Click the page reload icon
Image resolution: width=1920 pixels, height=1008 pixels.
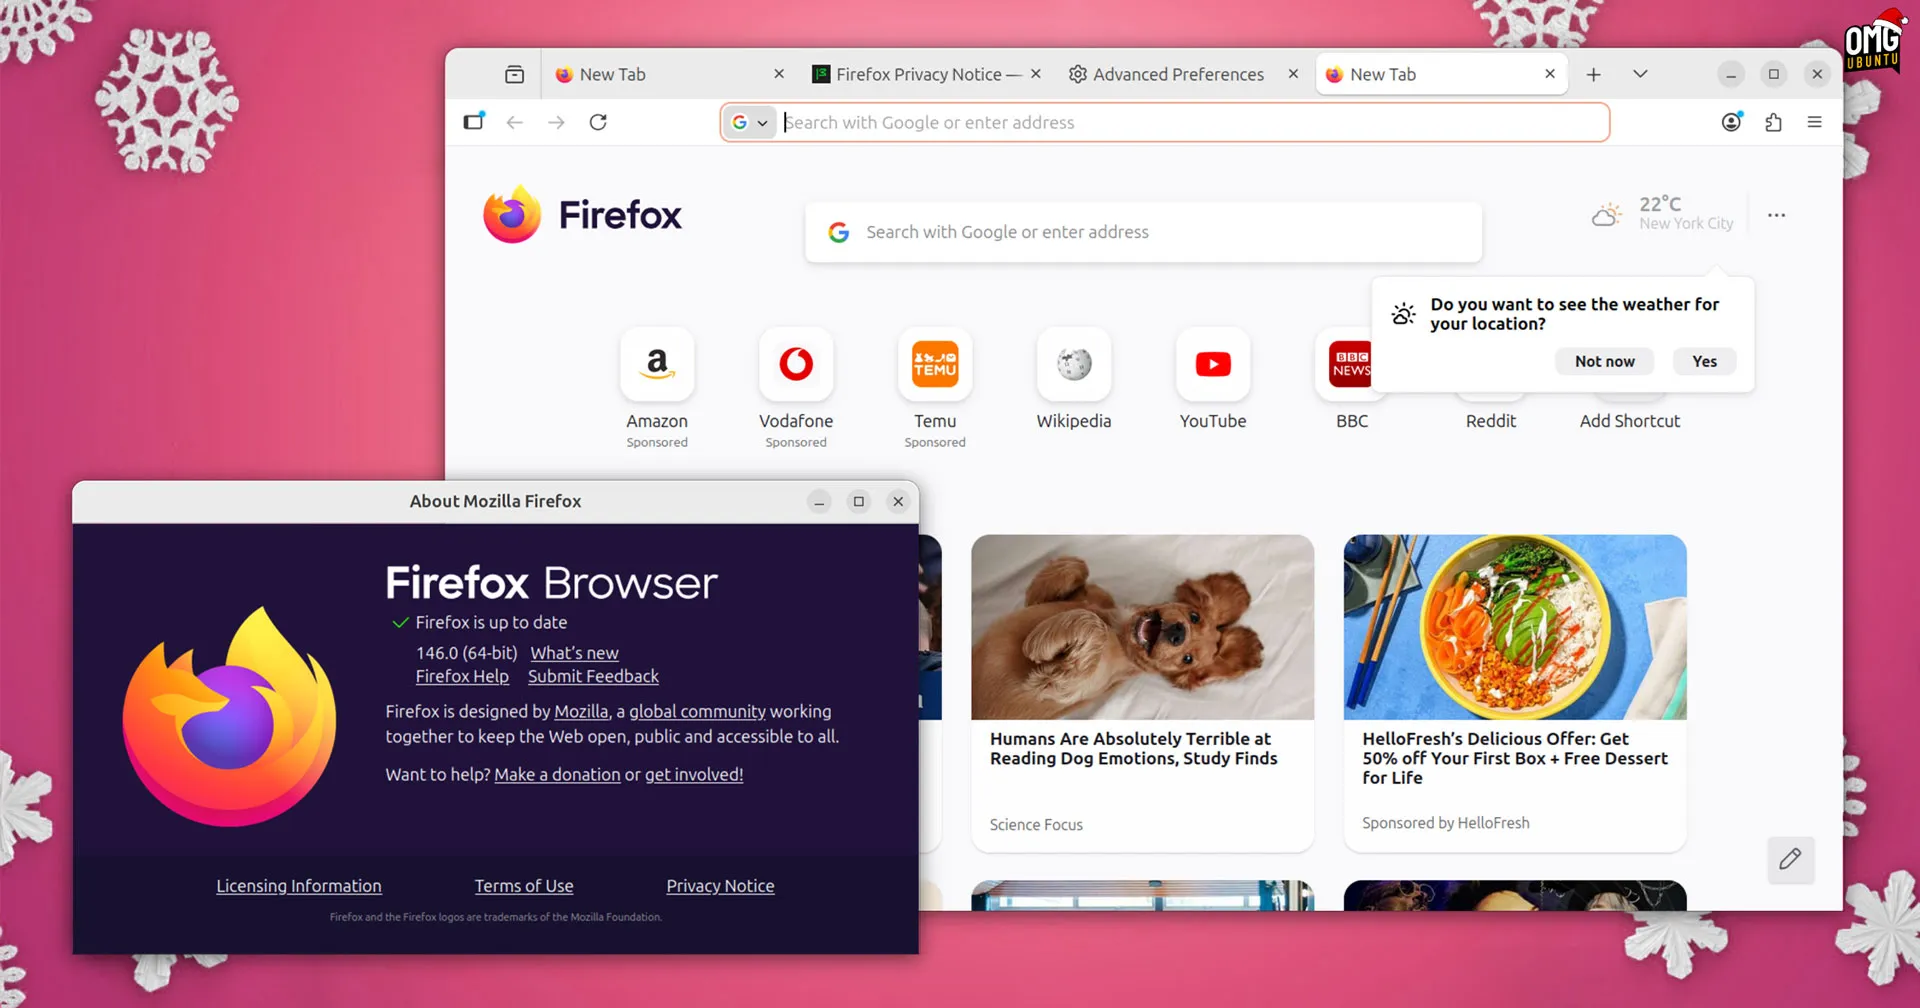tap(598, 122)
